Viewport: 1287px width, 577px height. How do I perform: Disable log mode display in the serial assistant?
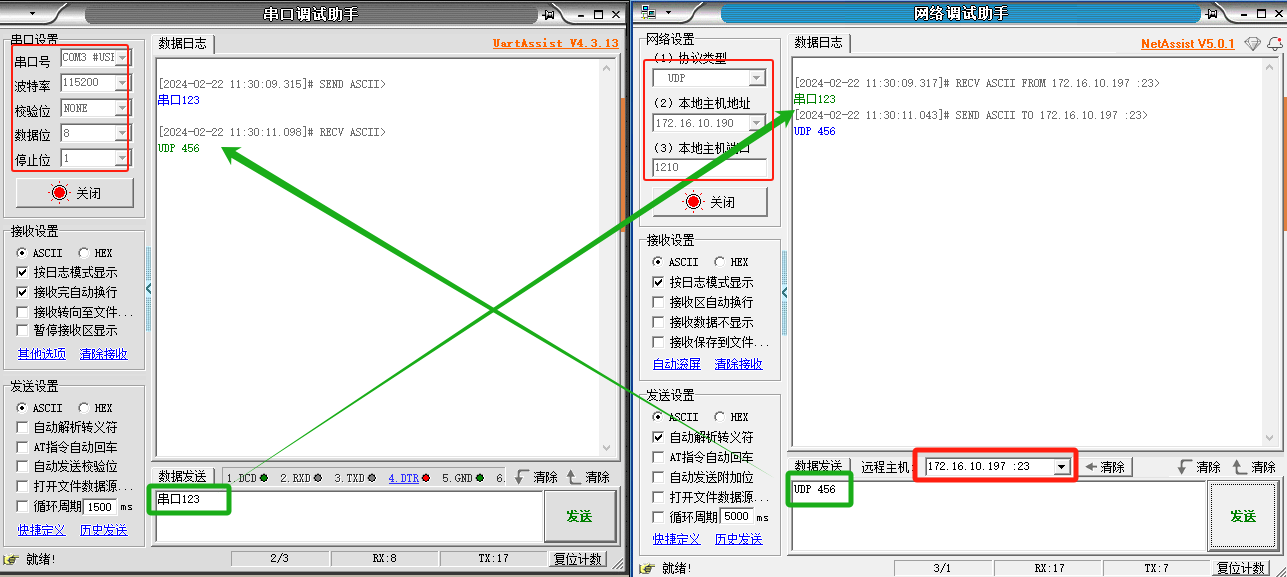click(23, 272)
